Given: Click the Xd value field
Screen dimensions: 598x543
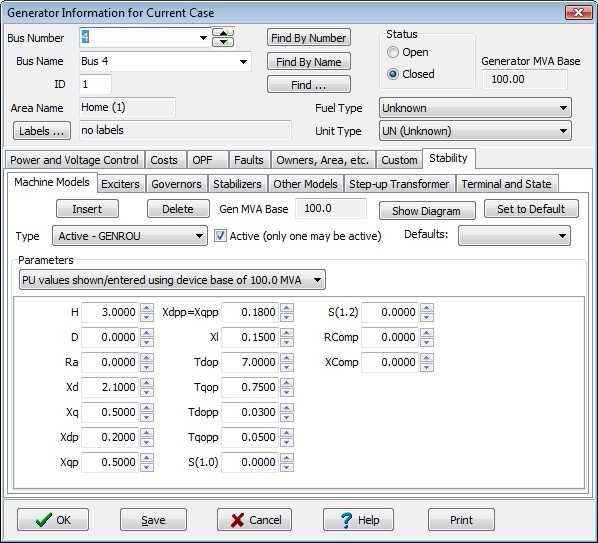Looking at the screenshot, I should (x=110, y=387).
